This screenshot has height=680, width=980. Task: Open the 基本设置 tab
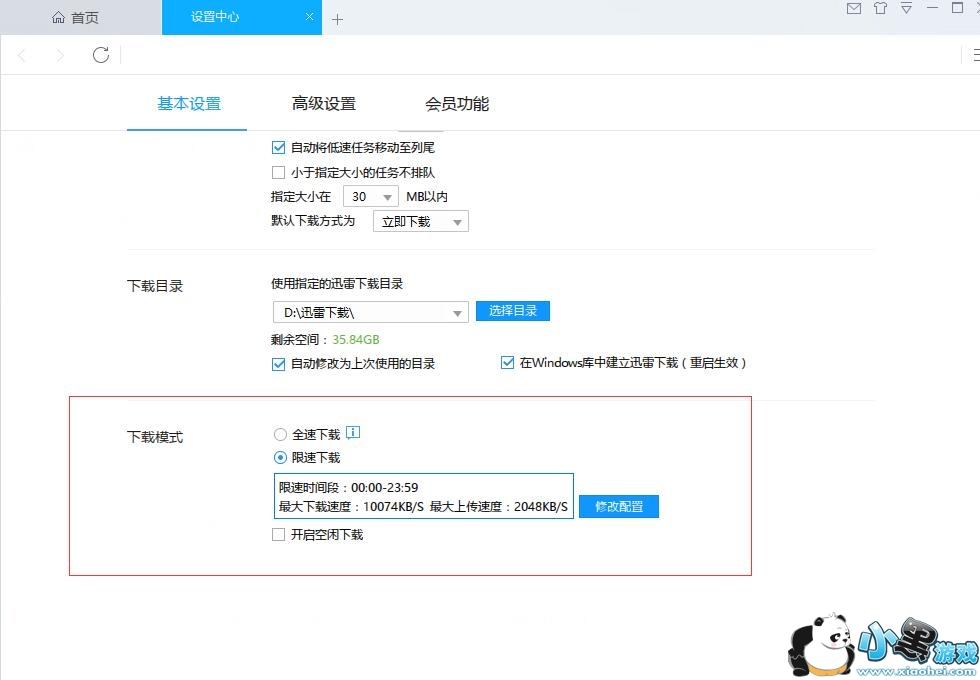pos(189,104)
